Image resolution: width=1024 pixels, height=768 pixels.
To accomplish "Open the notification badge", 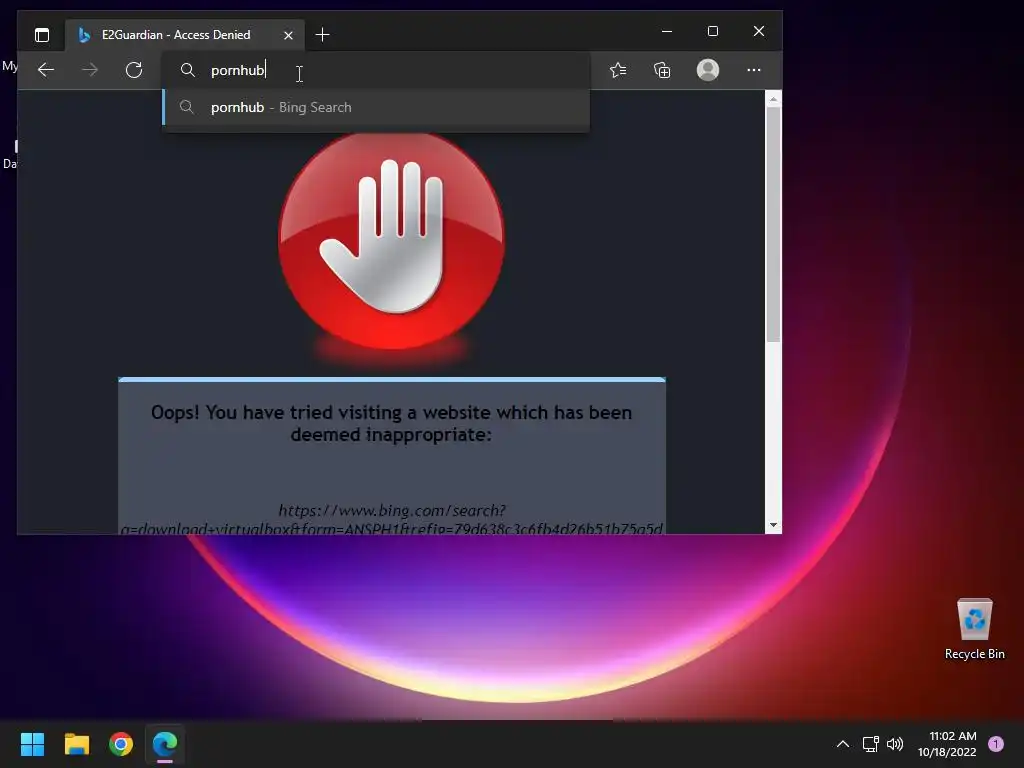I will tap(995, 744).
